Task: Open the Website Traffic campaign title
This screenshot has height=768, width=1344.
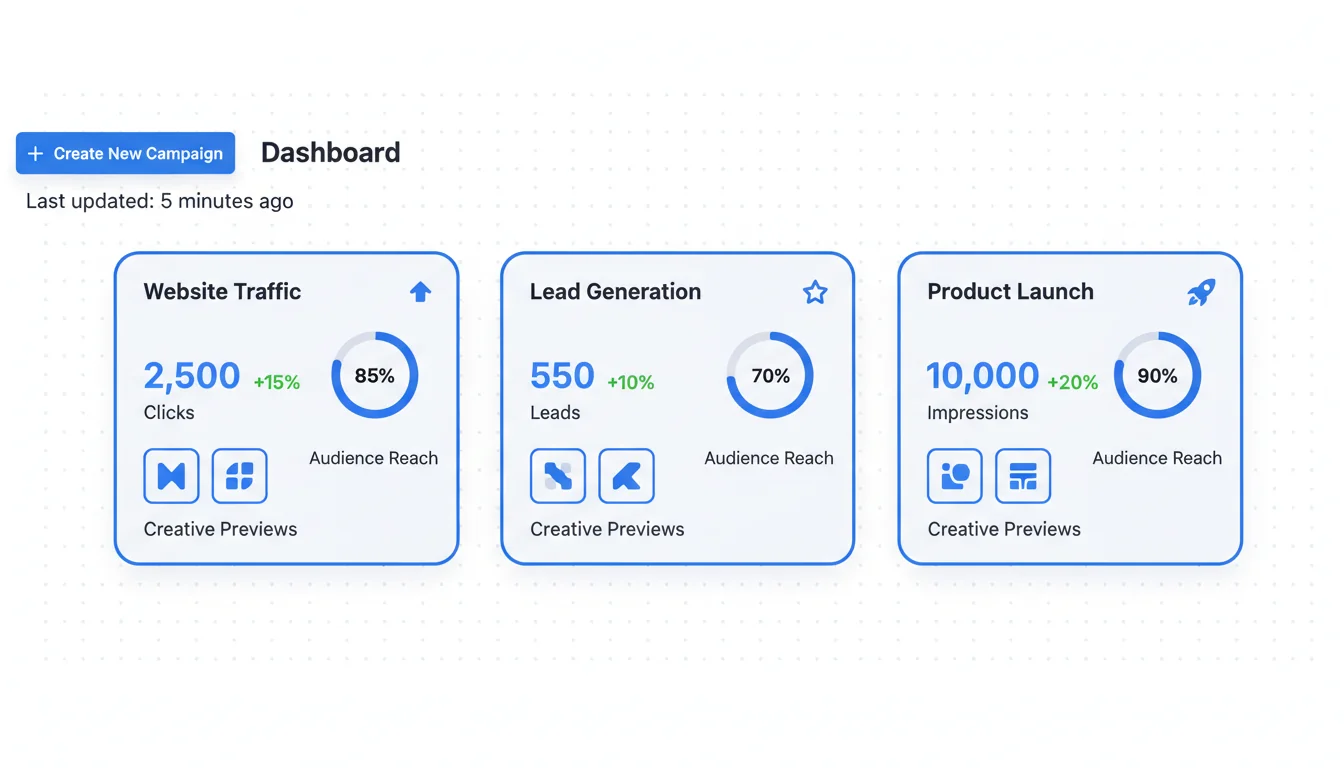Action: click(x=222, y=292)
